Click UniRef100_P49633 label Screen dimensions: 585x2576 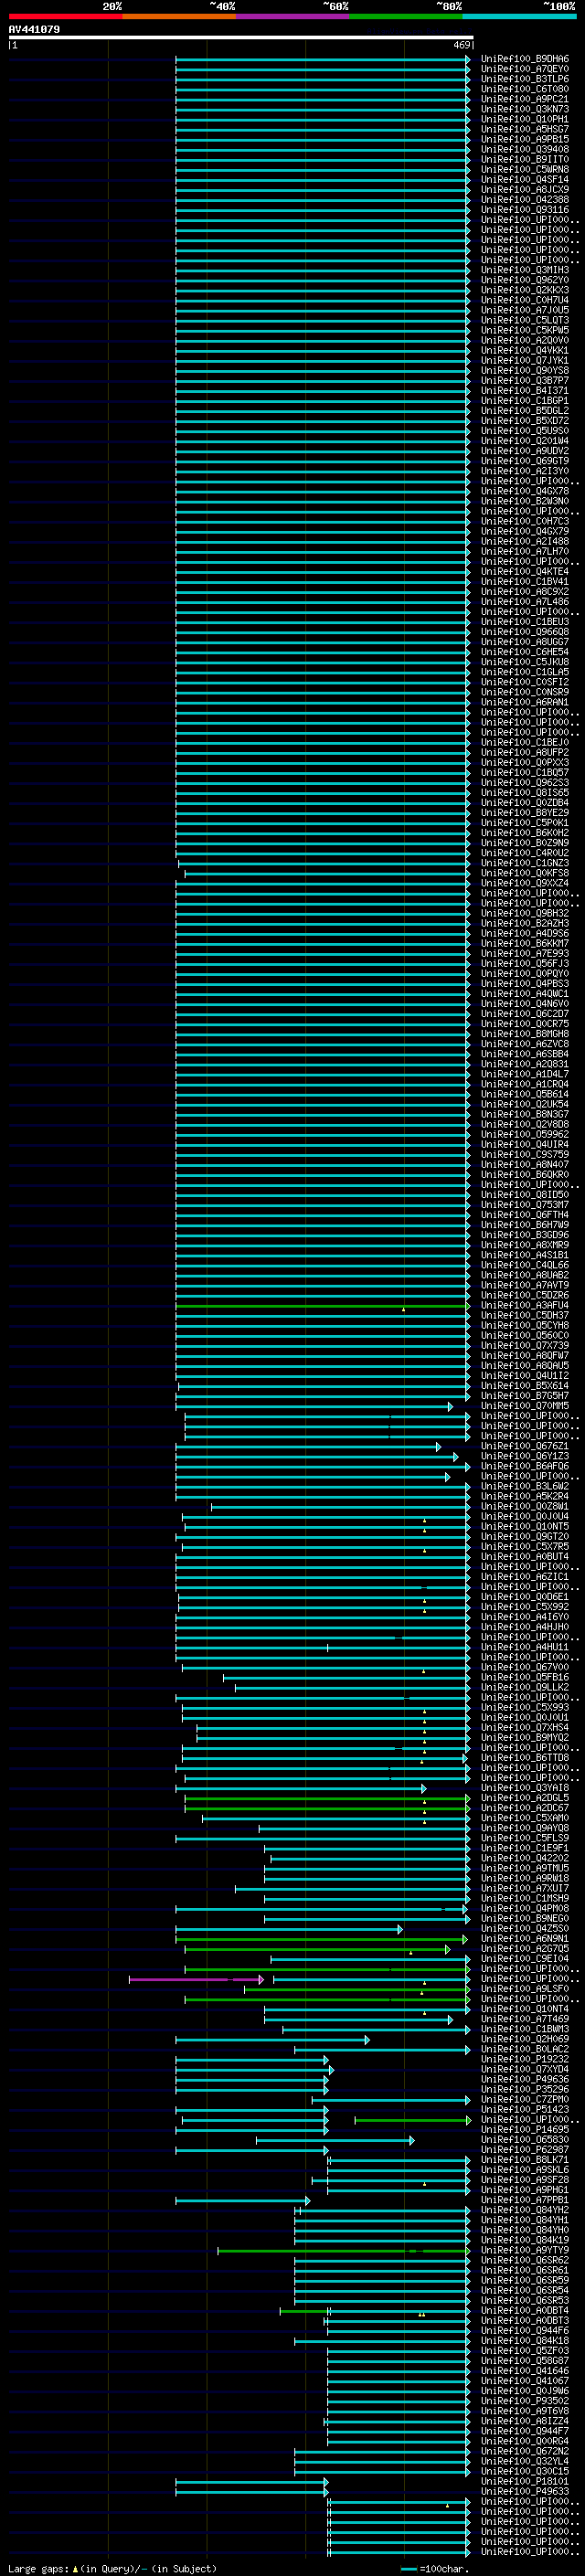525,2491
